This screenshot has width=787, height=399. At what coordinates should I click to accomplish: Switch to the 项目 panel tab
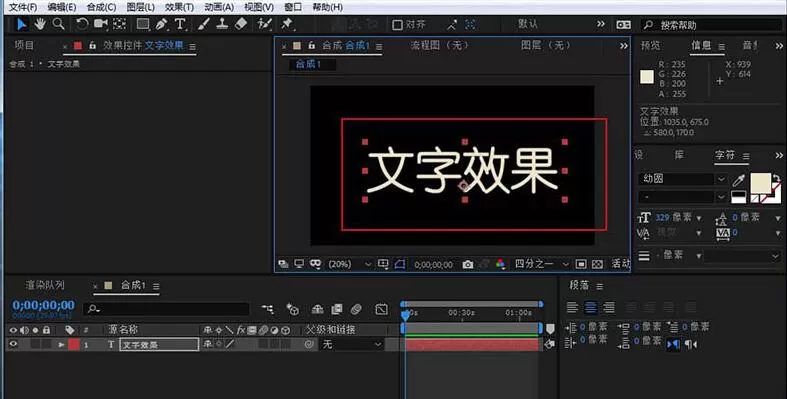[24, 46]
